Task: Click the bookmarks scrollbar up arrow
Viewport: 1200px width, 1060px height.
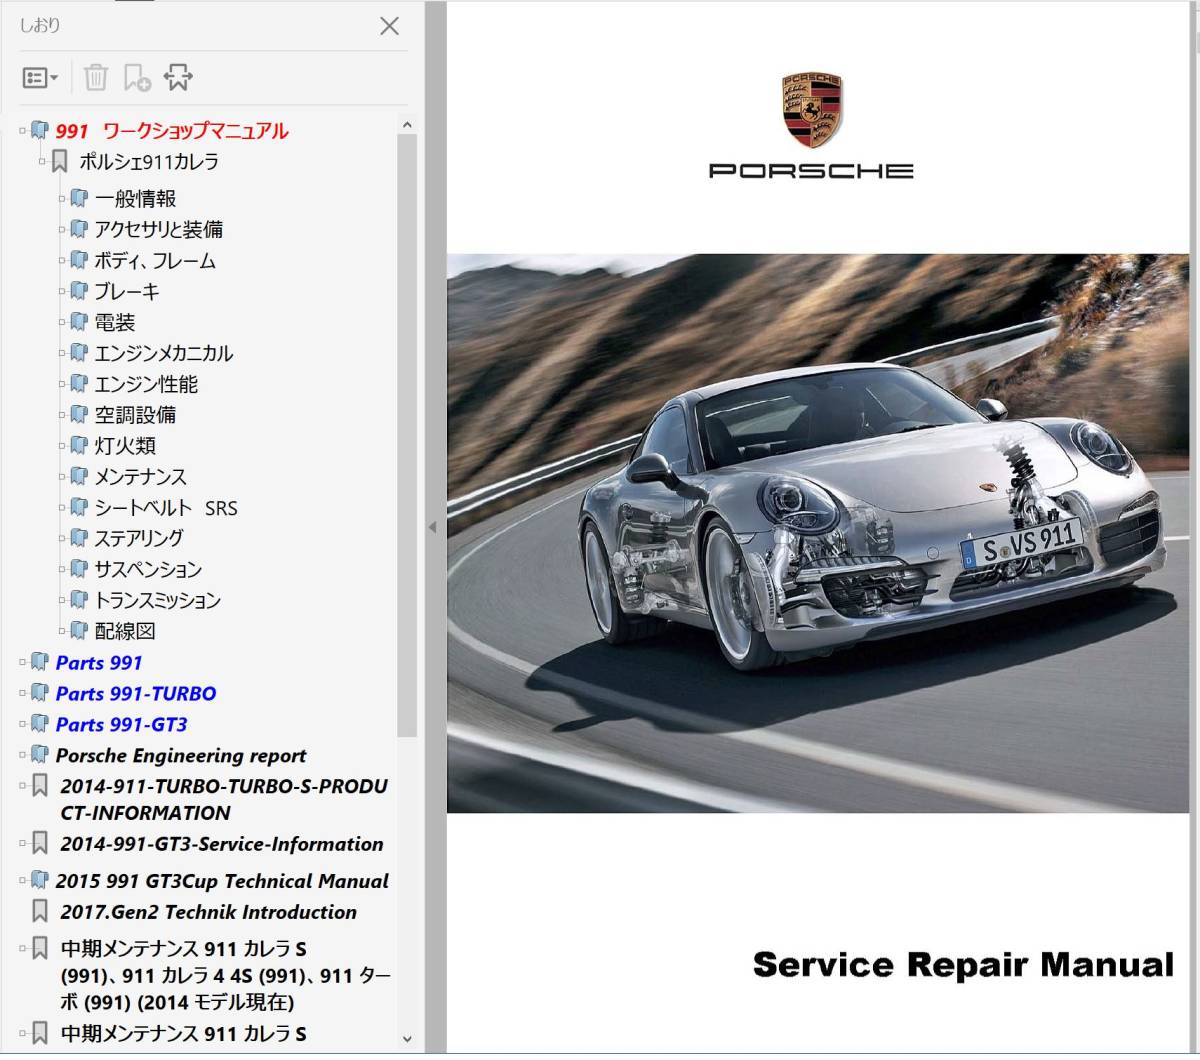Action: point(407,125)
